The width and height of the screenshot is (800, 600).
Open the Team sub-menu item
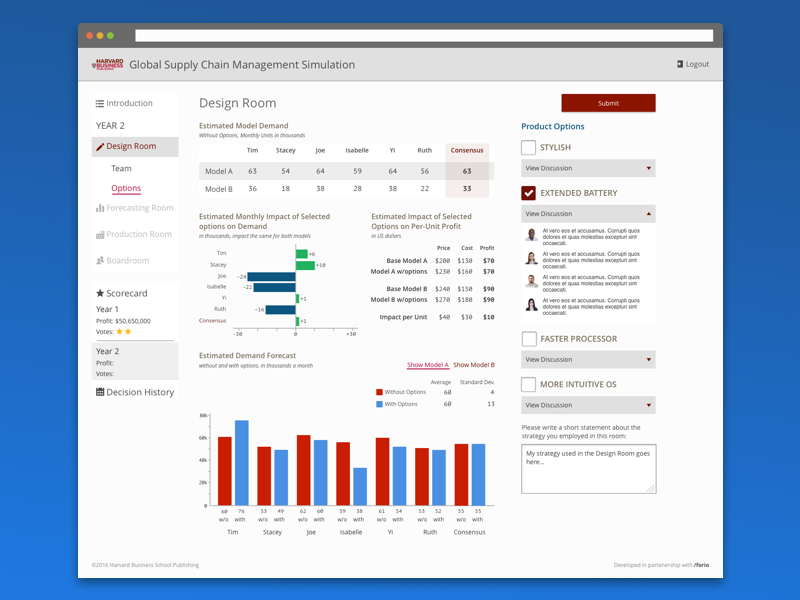pyautogui.click(x=121, y=168)
